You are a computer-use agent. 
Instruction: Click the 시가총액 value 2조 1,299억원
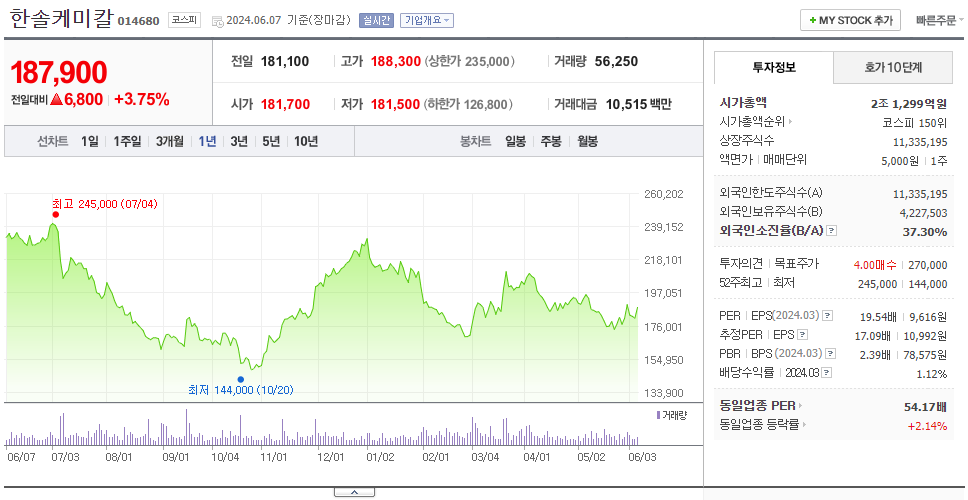[909, 104]
